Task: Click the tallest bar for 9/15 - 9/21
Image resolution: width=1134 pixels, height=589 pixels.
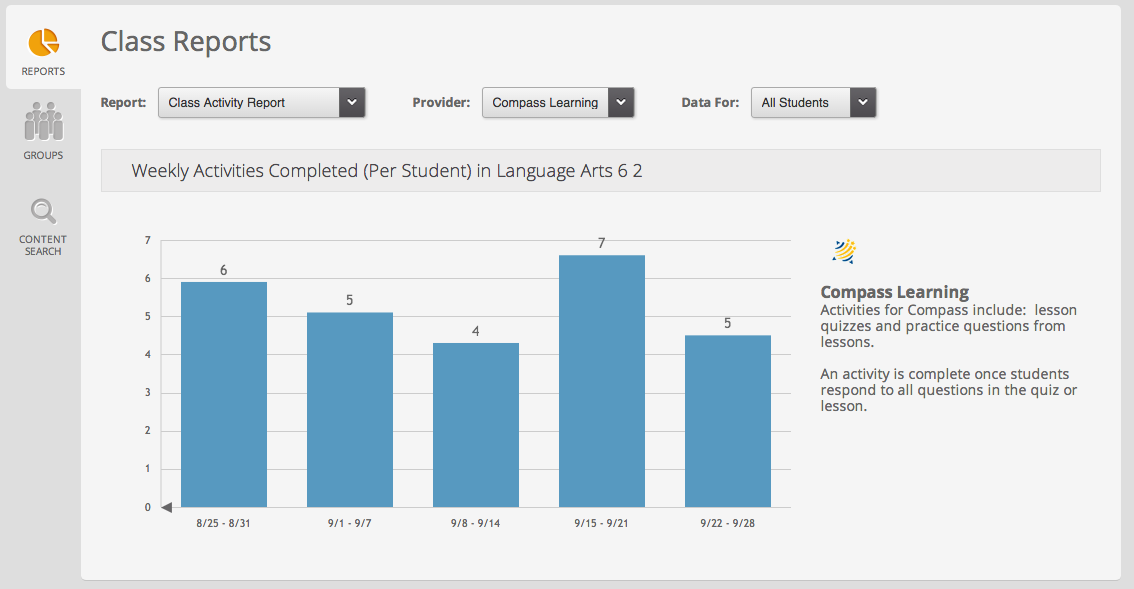Action: click(601, 380)
